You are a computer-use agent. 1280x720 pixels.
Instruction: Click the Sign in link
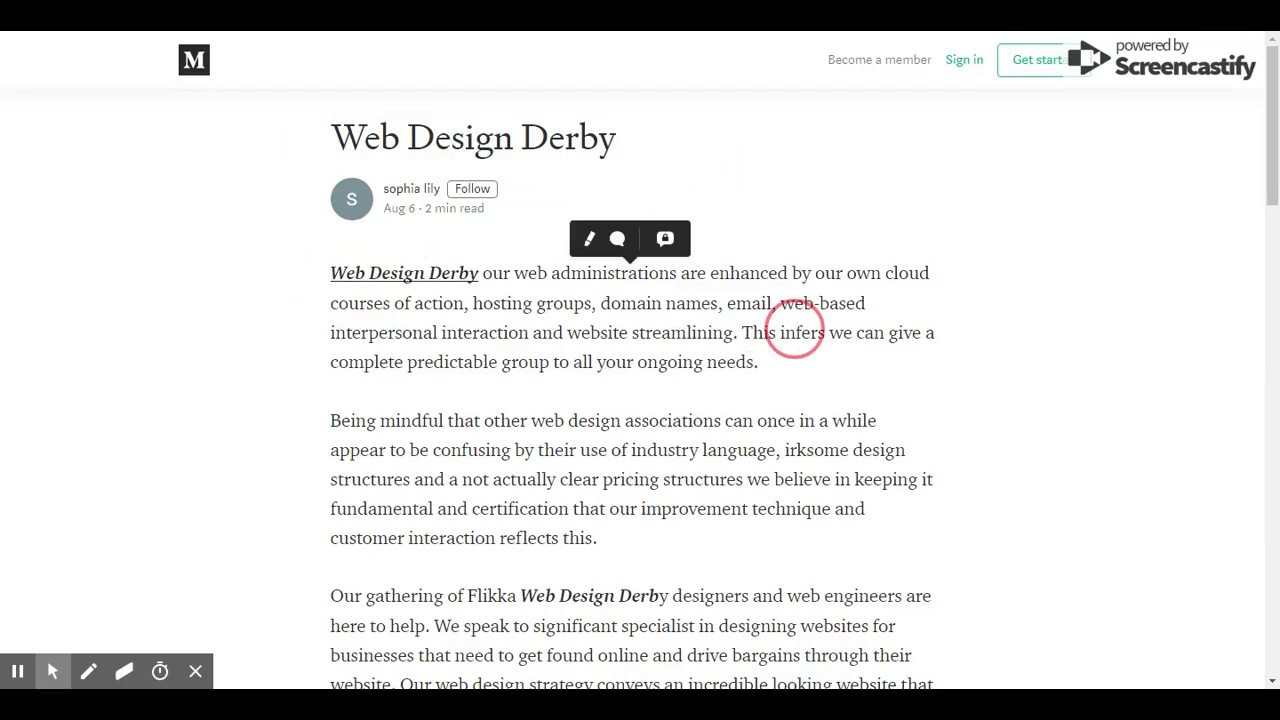point(964,60)
